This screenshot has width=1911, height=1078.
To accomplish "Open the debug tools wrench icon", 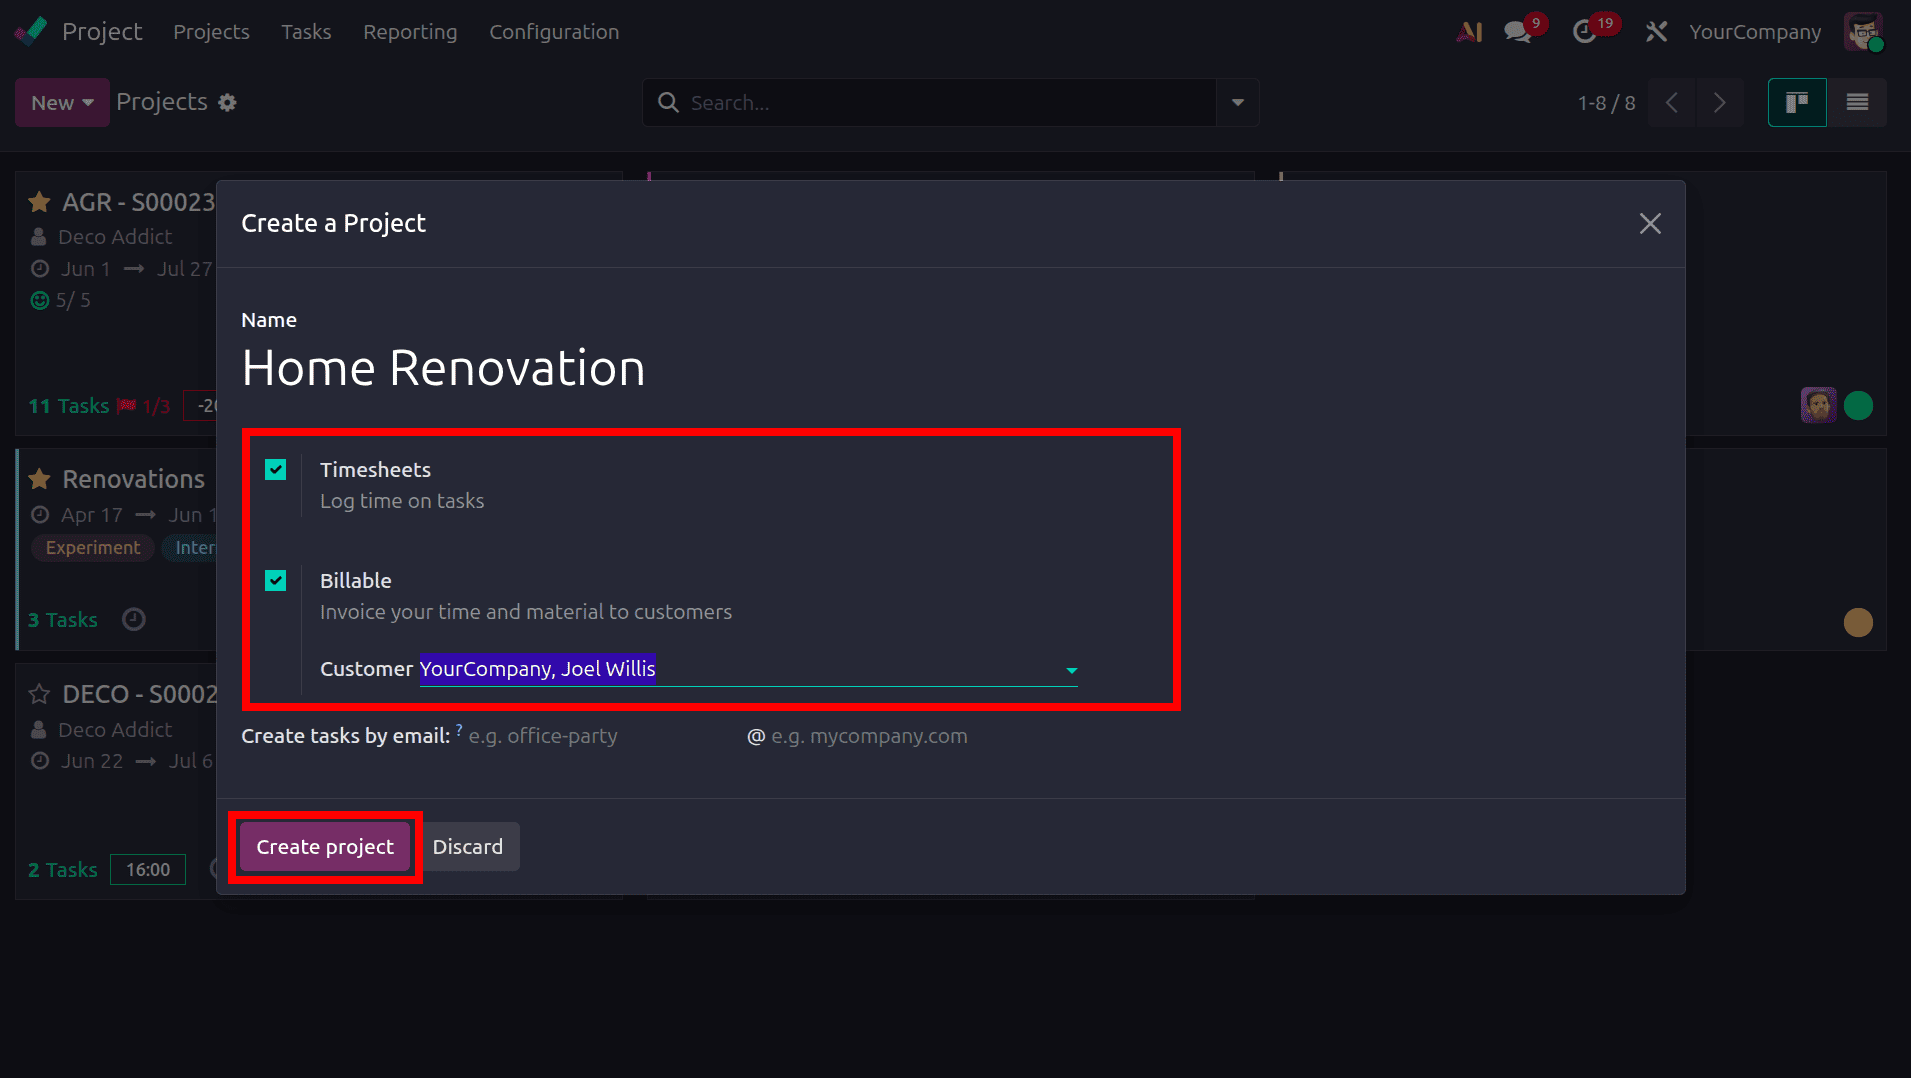I will [x=1656, y=32].
